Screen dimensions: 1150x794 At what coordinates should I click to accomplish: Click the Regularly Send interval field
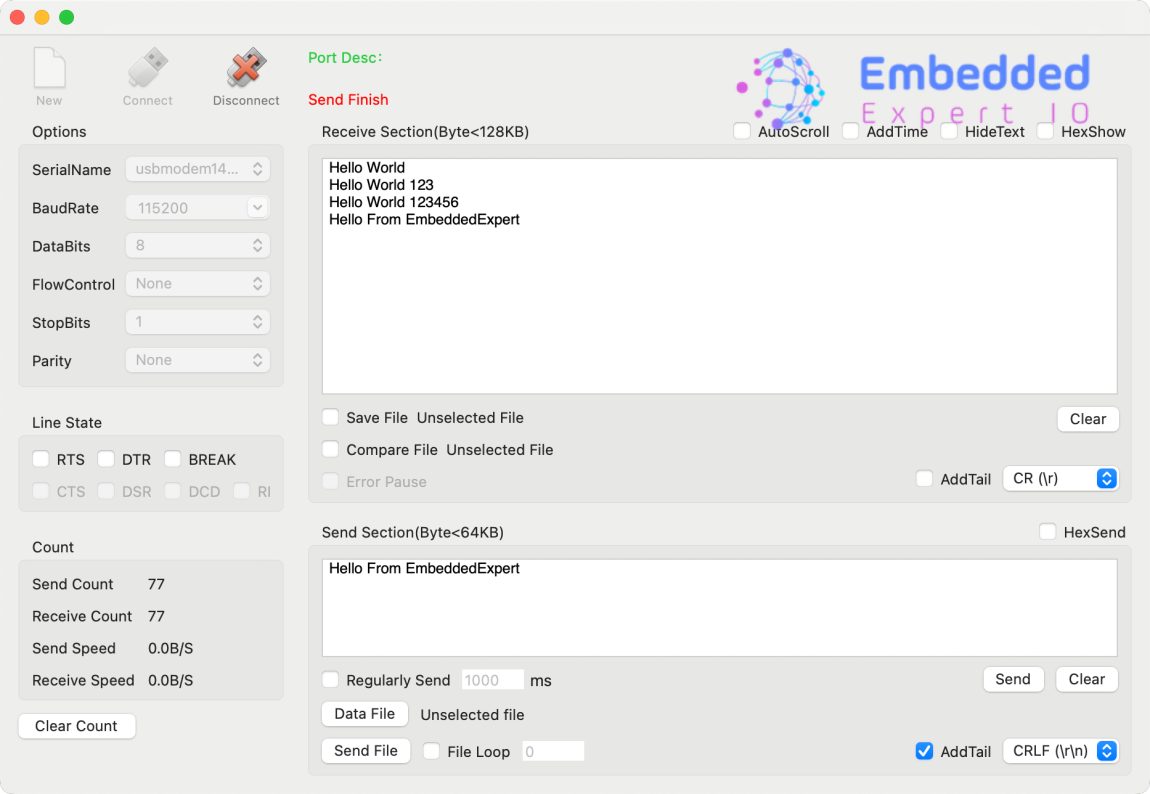click(x=492, y=679)
